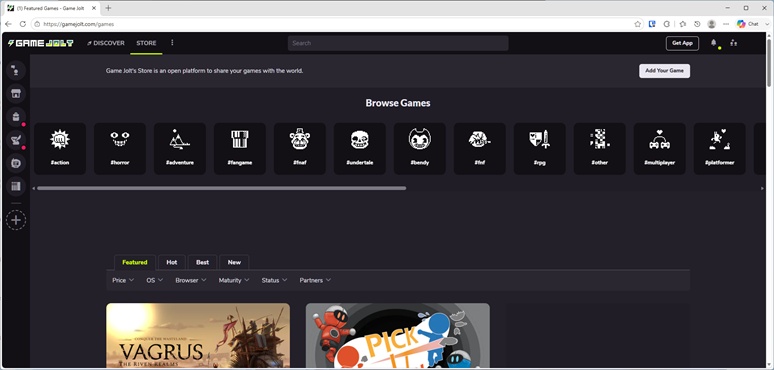Screen dimensions: 774x370
Task: Open the Vagrus The Riven Realms game card
Action: click(x=198, y=335)
